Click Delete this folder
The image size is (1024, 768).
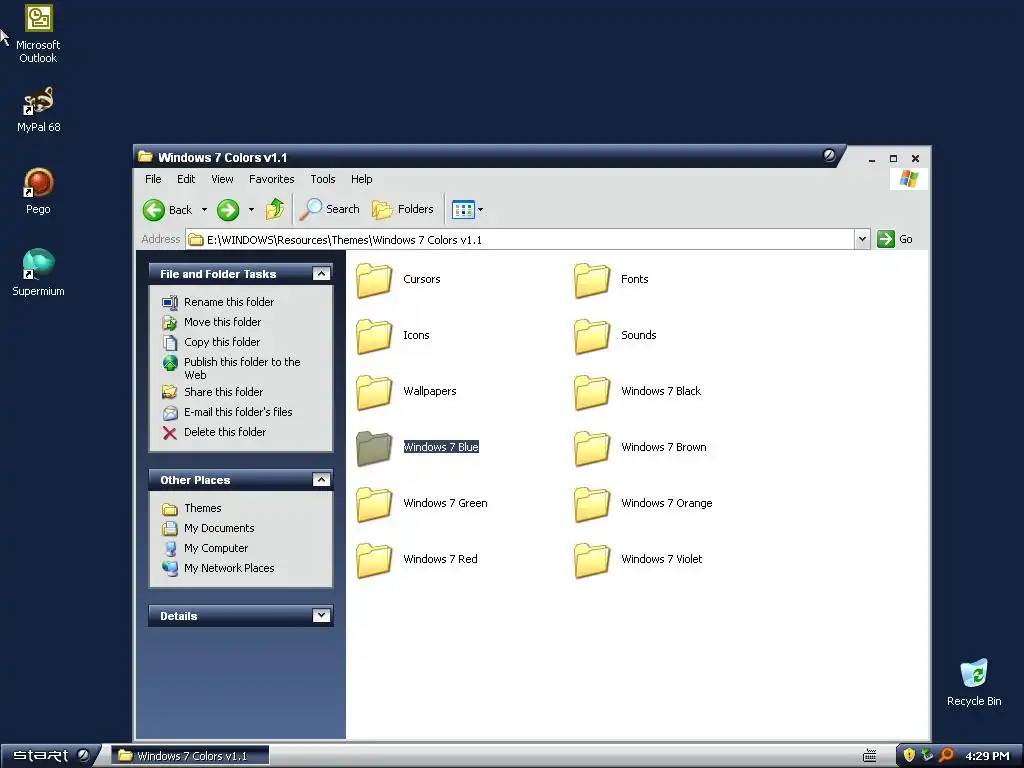click(225, 432)
